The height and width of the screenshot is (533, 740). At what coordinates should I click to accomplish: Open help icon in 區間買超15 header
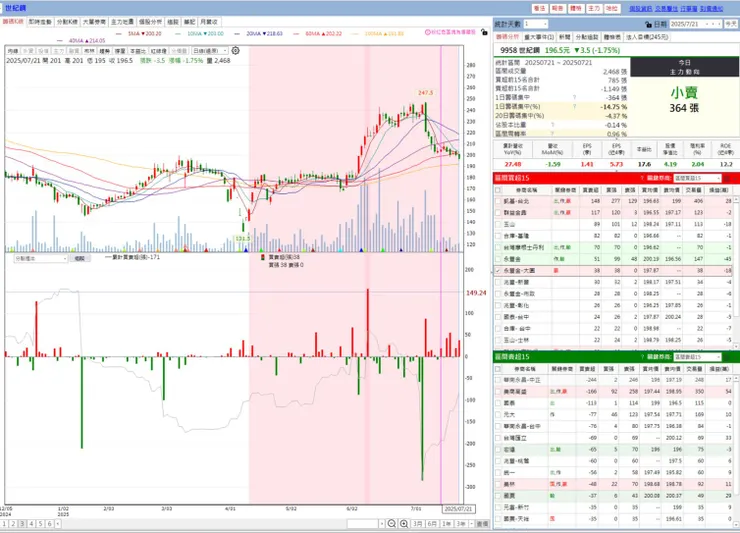(642, 178)
